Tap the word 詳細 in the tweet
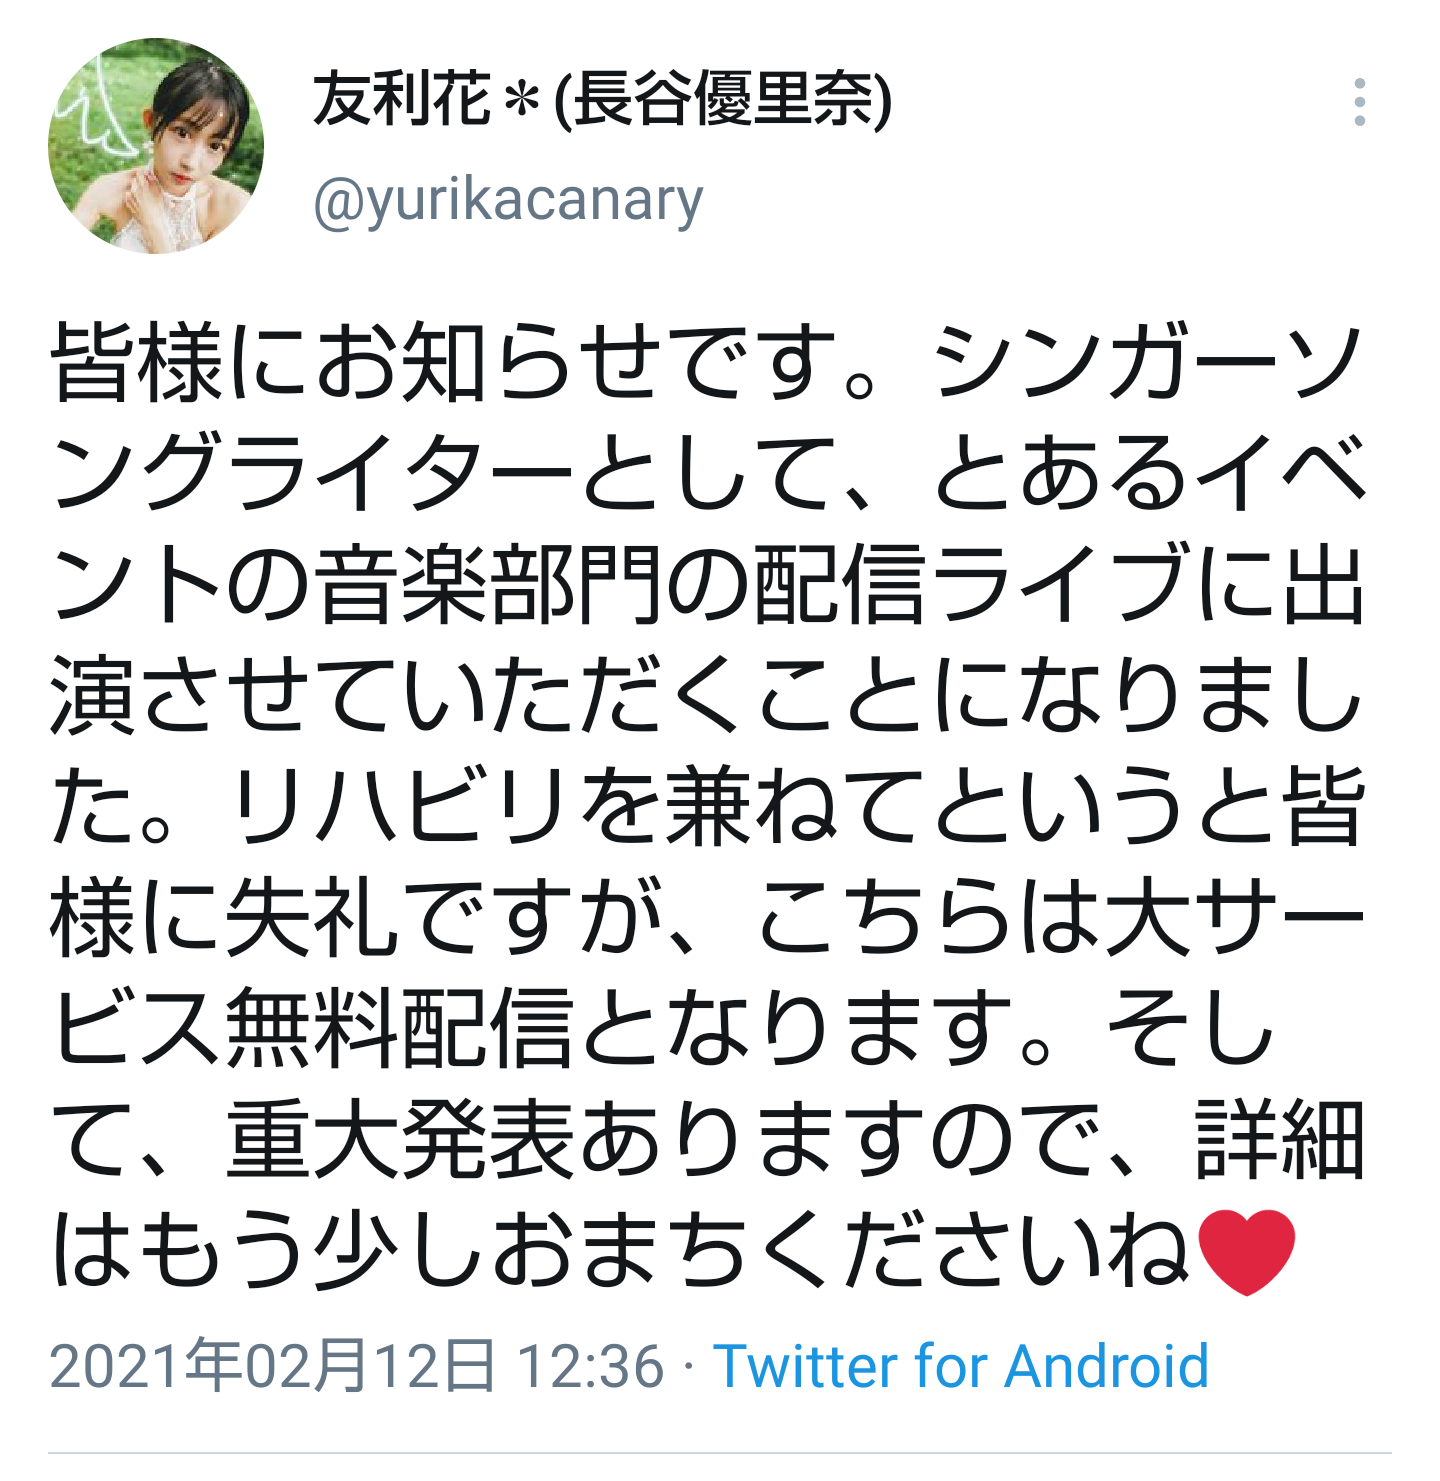Screen dimensions: 1440x1481 [x=1280, y=1139]
